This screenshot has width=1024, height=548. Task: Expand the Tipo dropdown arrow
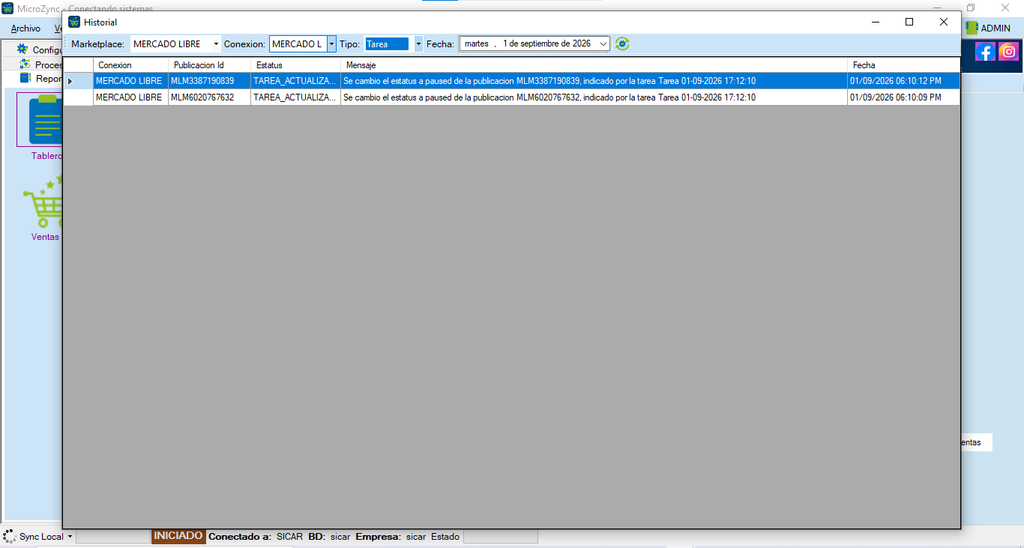click(x=419, y=44)
